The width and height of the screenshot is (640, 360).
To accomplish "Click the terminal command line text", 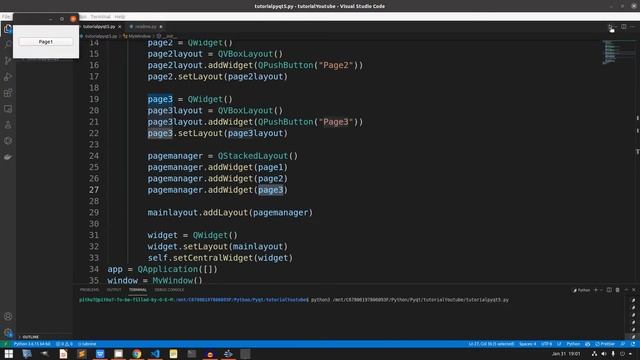I will 410,300.
